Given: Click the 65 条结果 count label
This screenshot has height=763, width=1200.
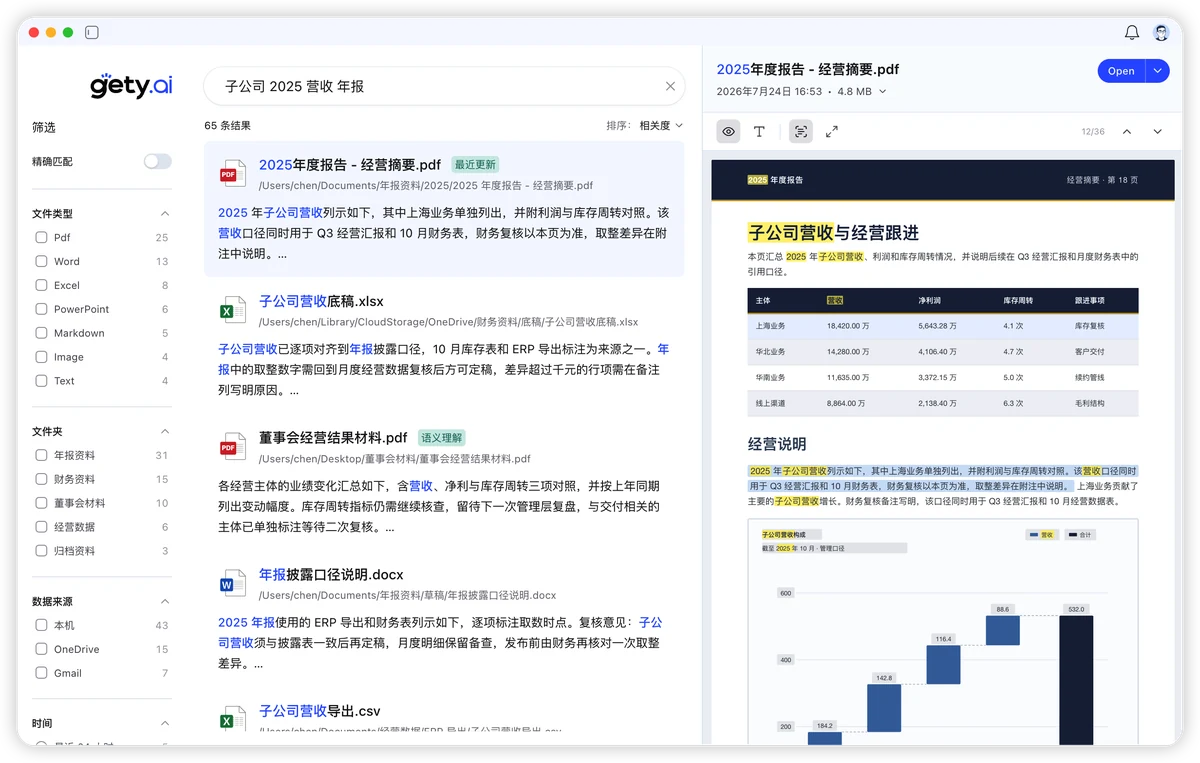Looking at the screenshot, I should [227, 126].
